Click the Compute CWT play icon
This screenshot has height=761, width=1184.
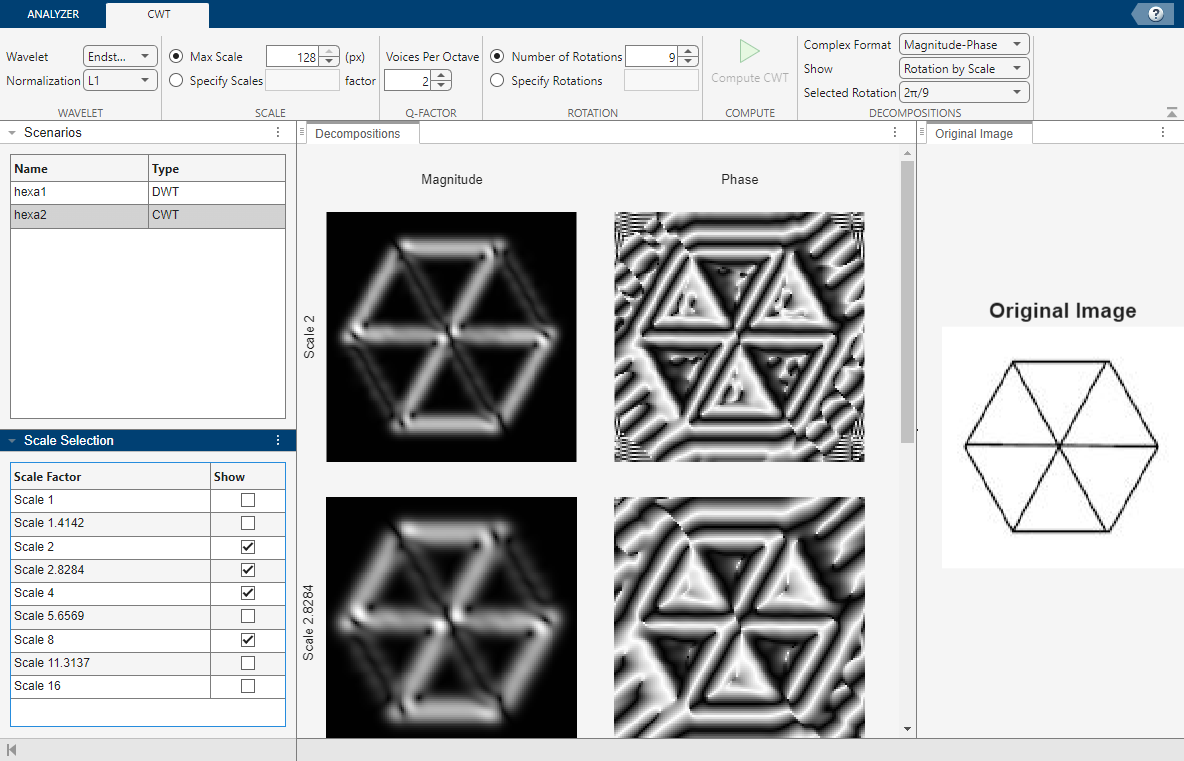(748, 52)
